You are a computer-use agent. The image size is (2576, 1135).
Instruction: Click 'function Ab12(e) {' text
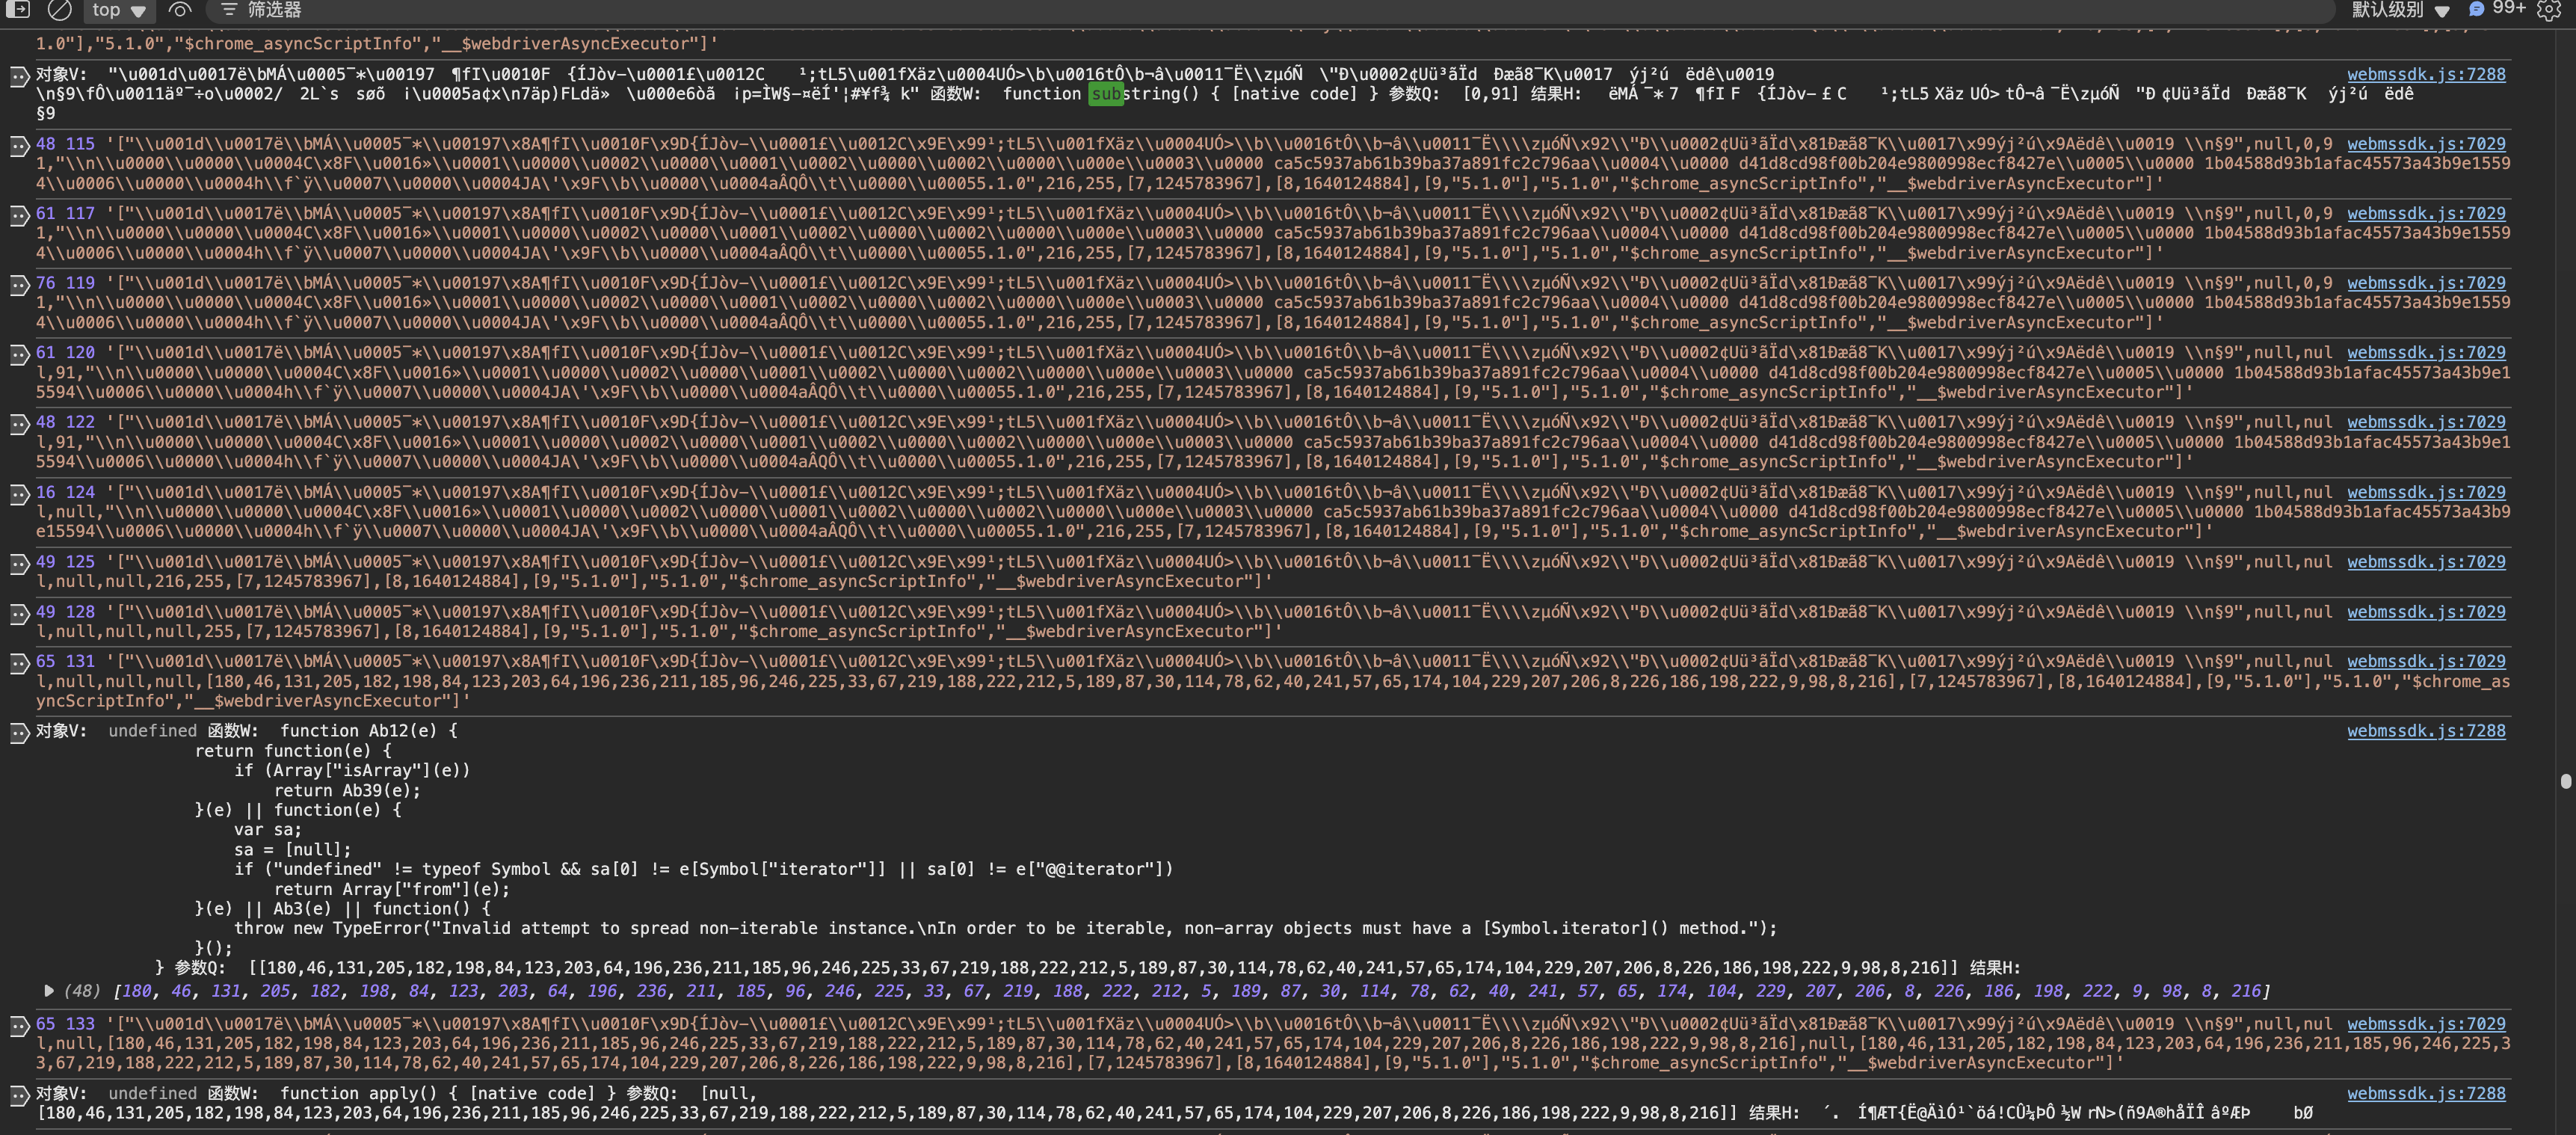pos(368,731)
